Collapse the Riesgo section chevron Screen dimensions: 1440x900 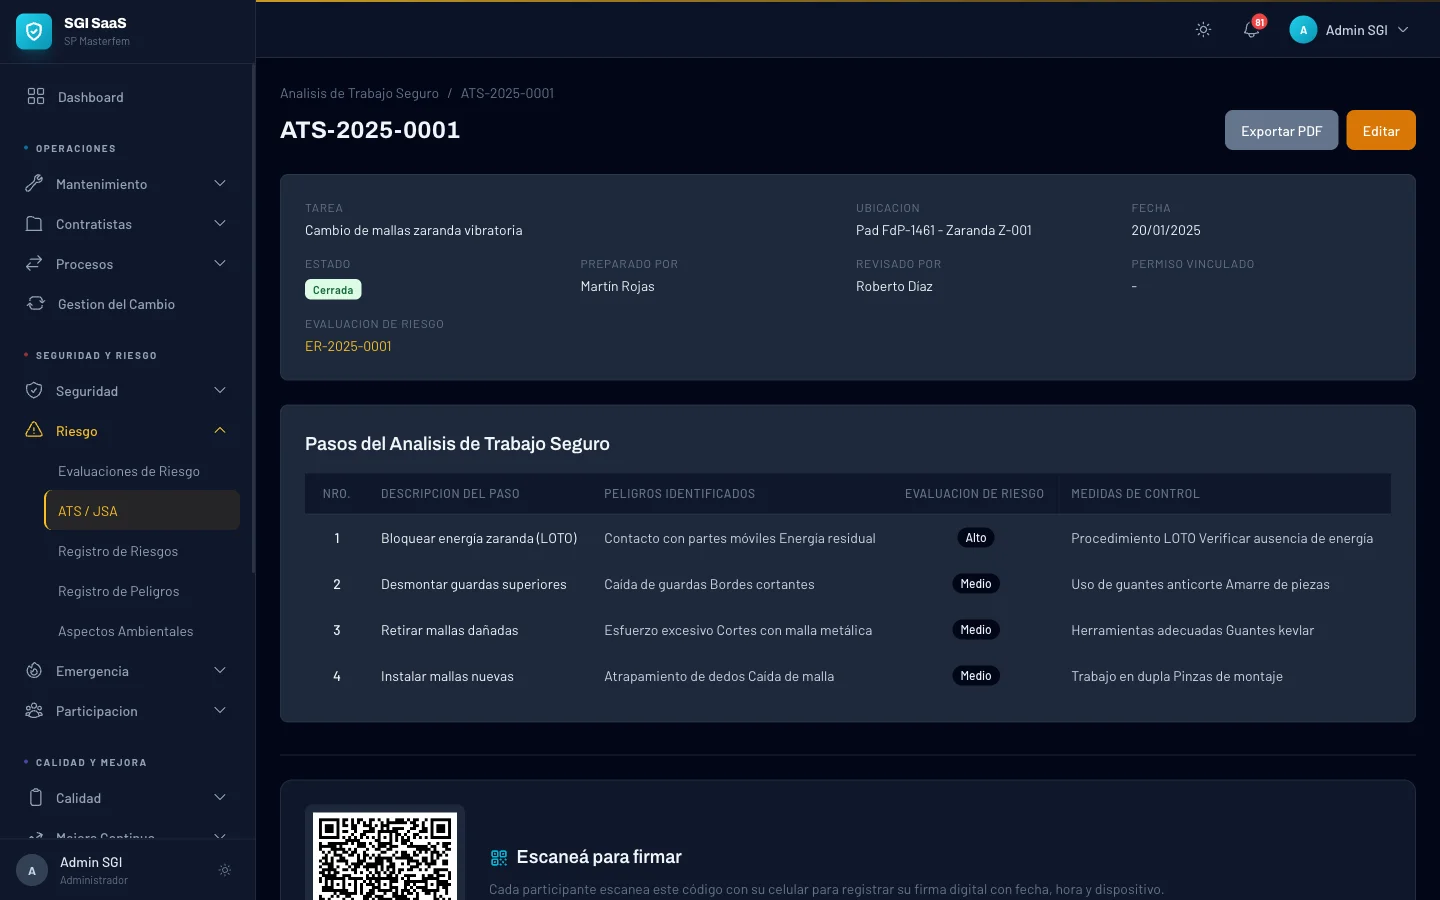tap(220, 430)
